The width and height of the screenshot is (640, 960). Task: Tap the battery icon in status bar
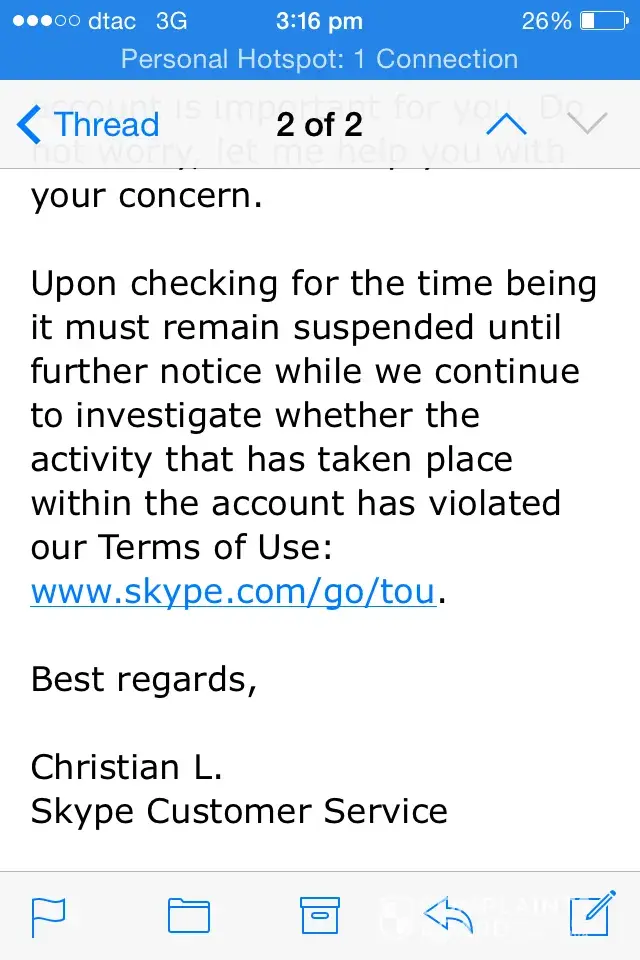(x=601, y=20)
